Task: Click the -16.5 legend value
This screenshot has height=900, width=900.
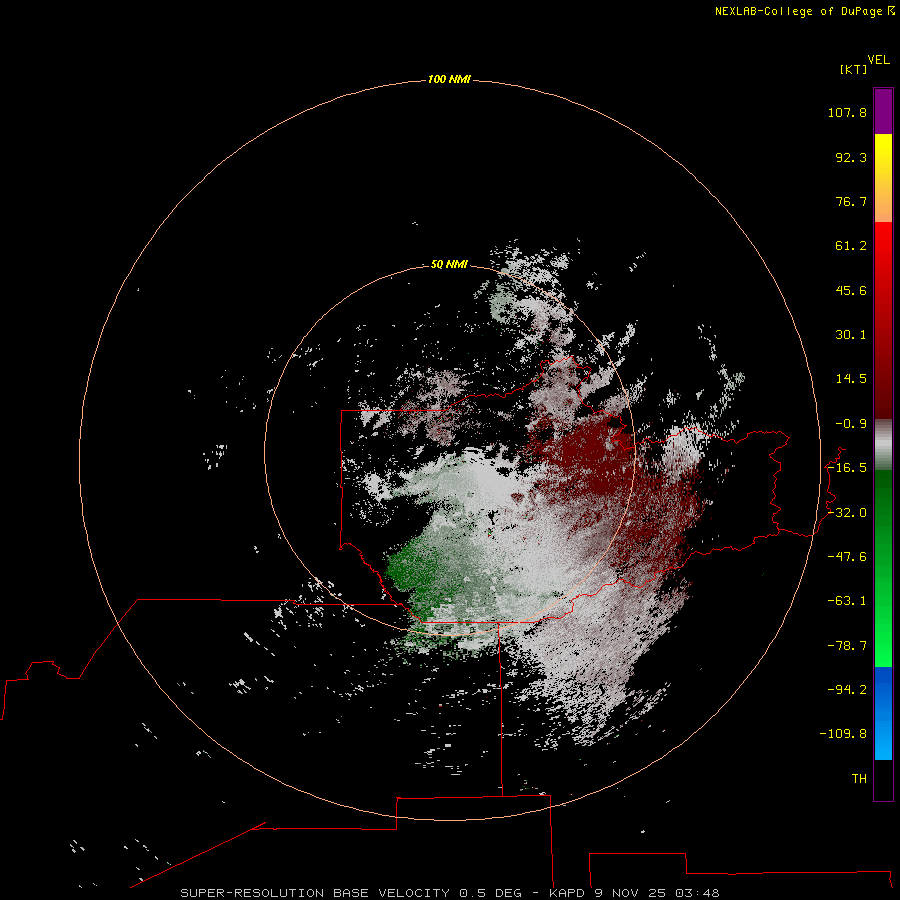Action: pyautogui.click(x=847, y=468)
